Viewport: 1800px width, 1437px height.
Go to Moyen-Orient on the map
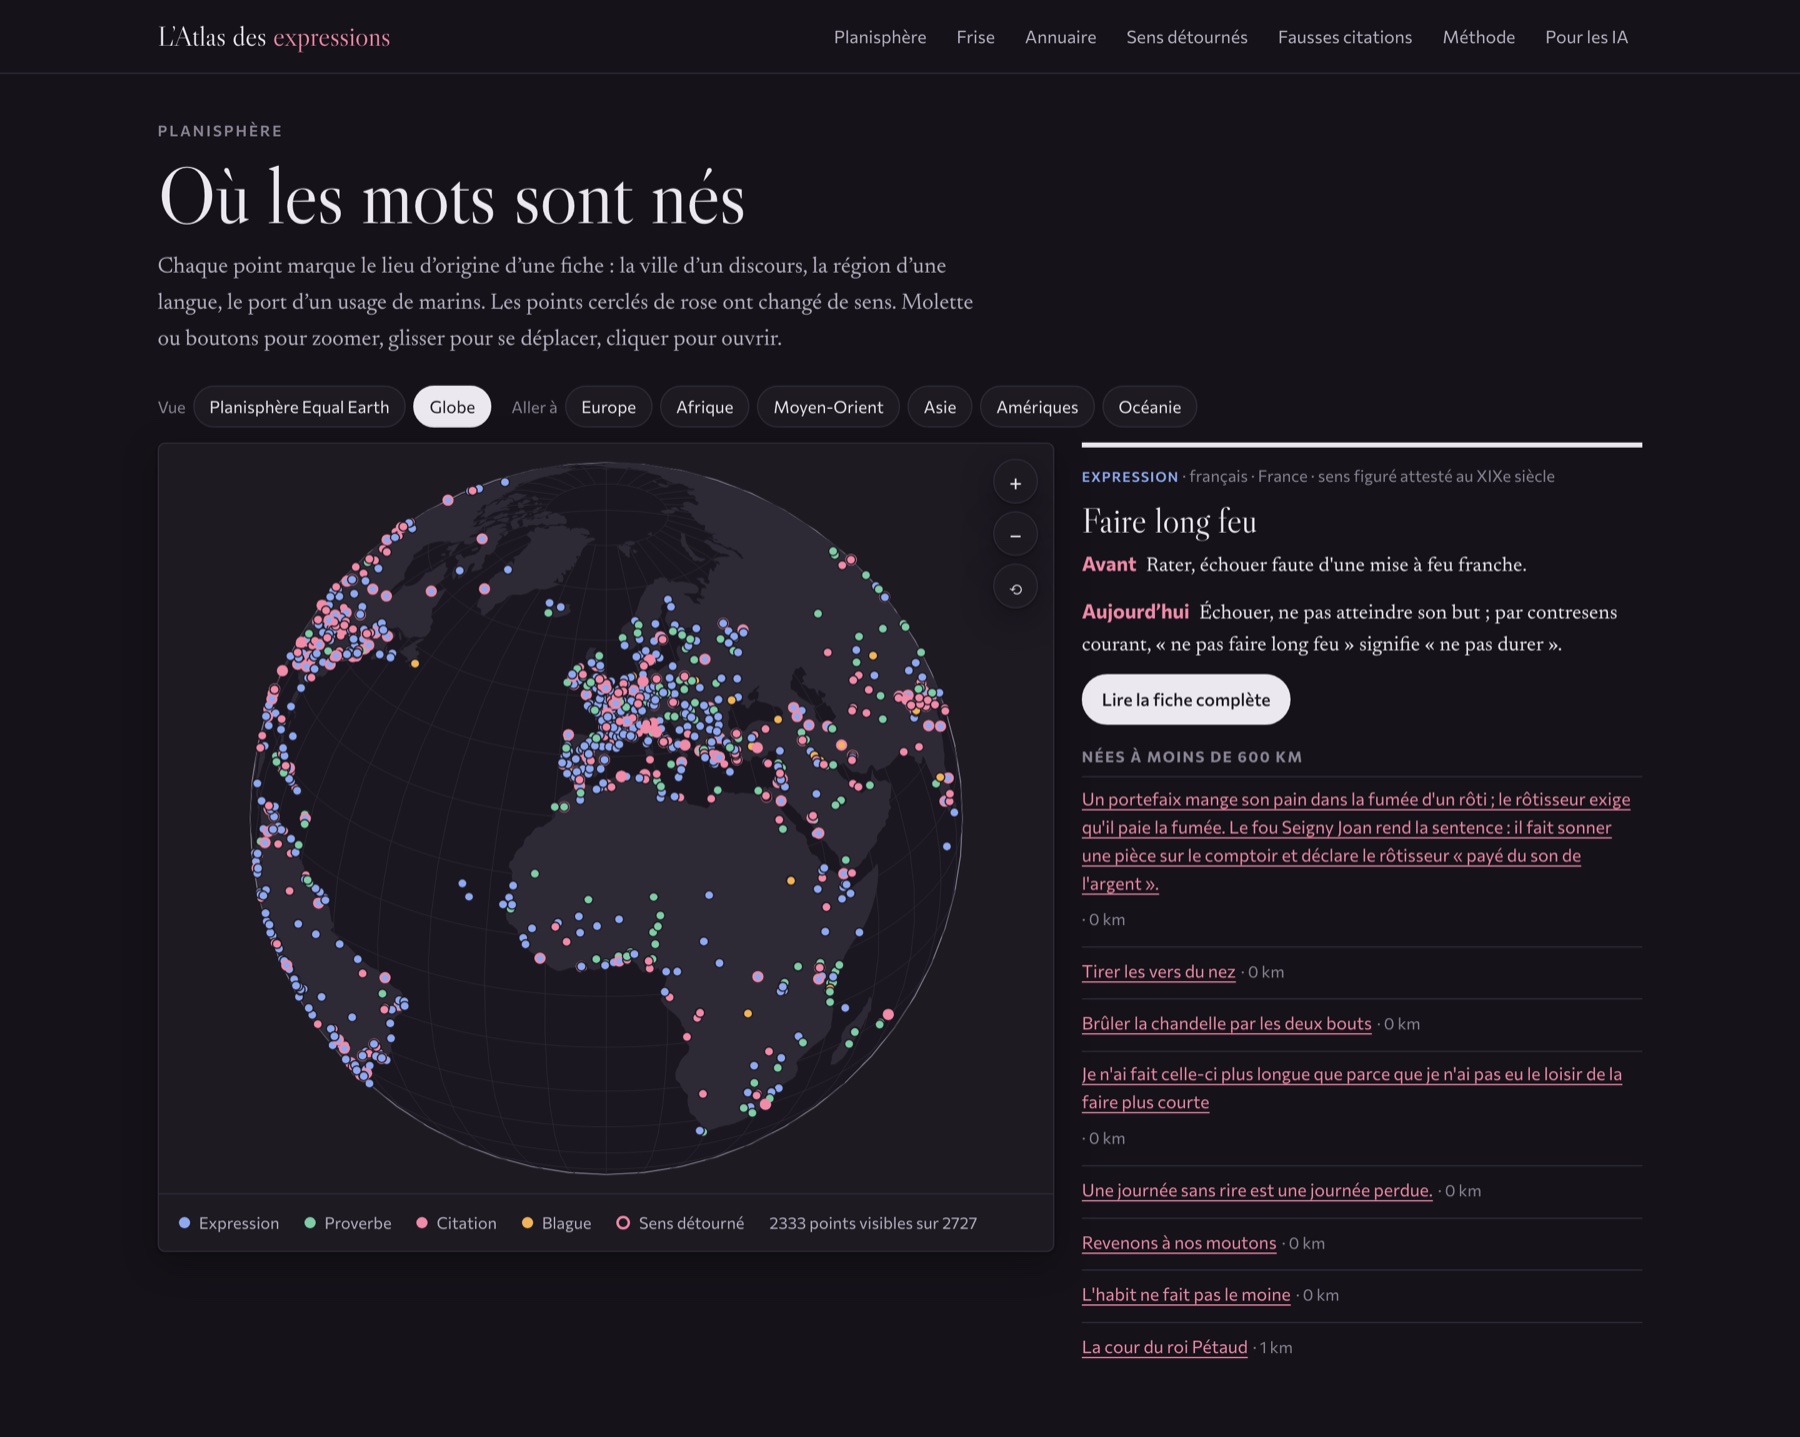coord(828,407)
